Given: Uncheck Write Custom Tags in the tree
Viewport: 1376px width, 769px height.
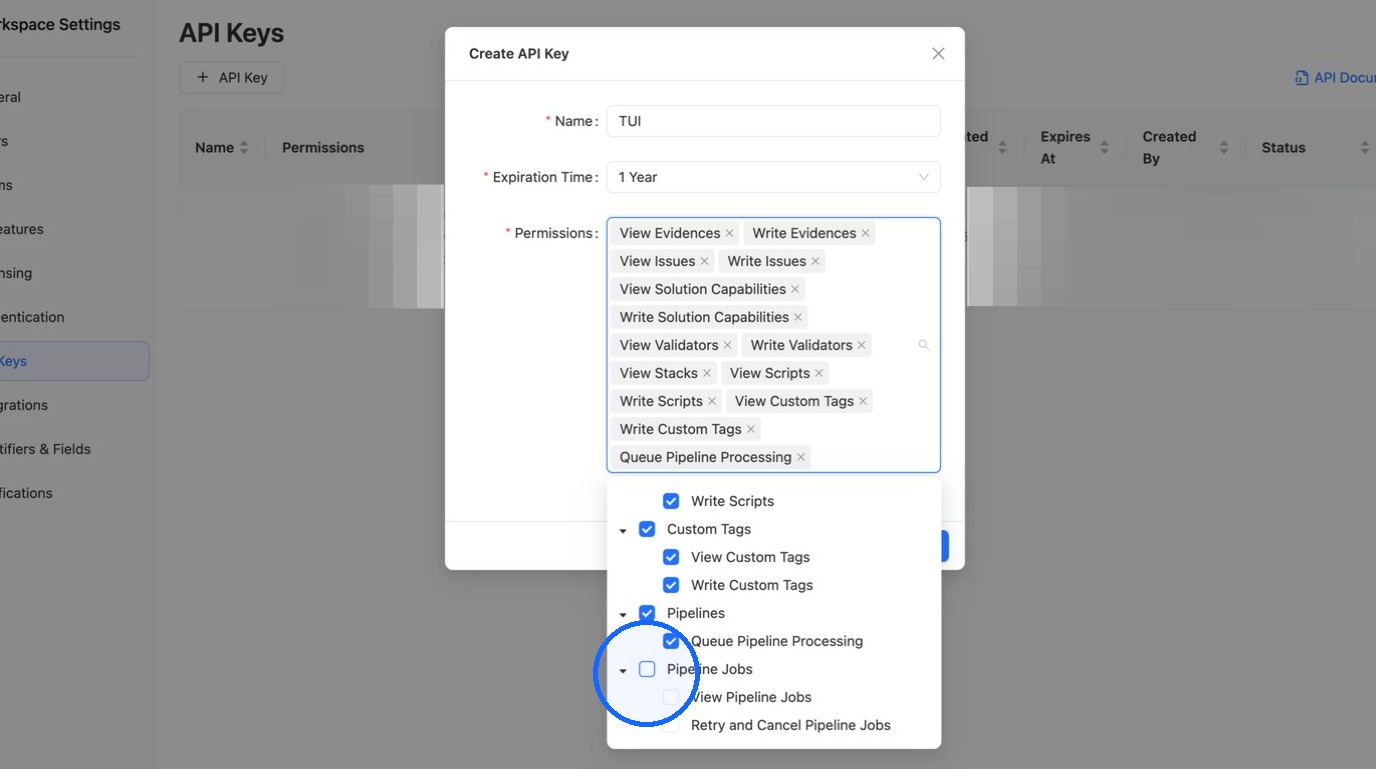Looking at the screenshot, I should coord(671,585).
